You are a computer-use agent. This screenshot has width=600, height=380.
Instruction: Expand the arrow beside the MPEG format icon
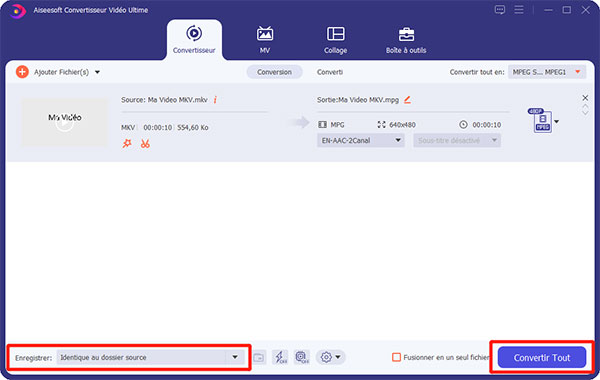(557, 122)
